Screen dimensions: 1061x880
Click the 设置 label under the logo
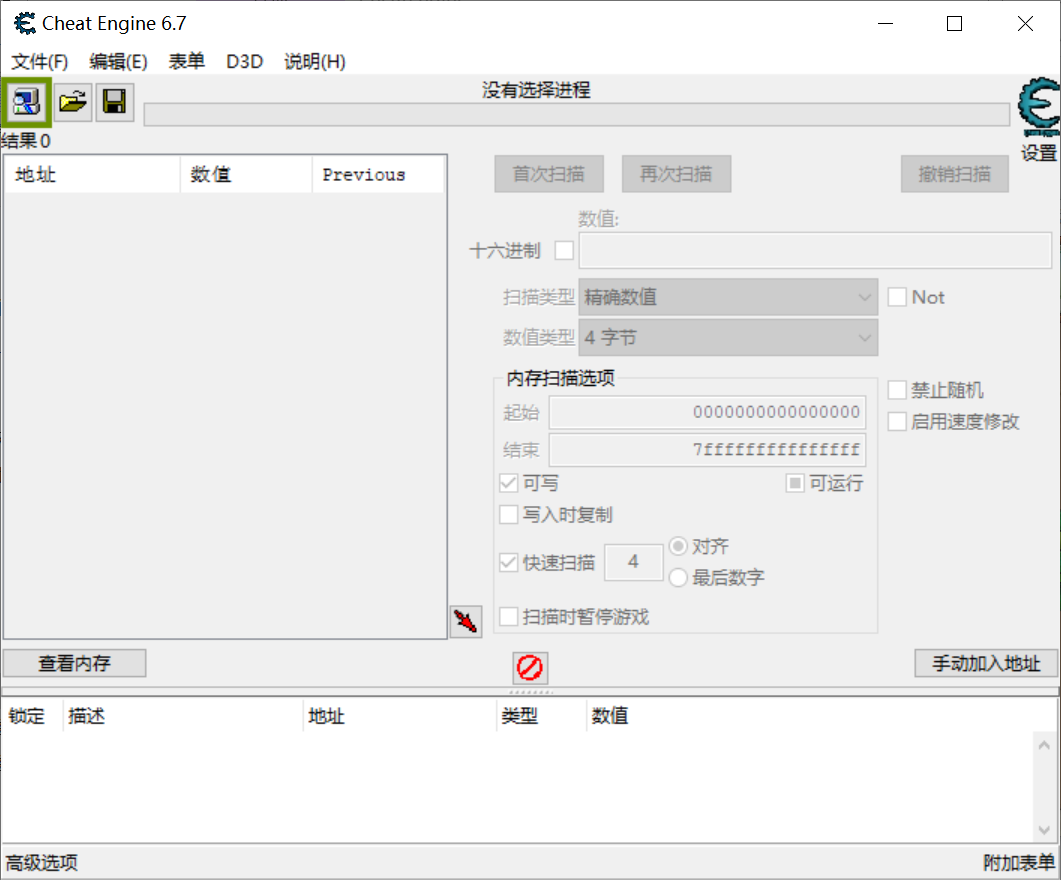coord(1039,152)
